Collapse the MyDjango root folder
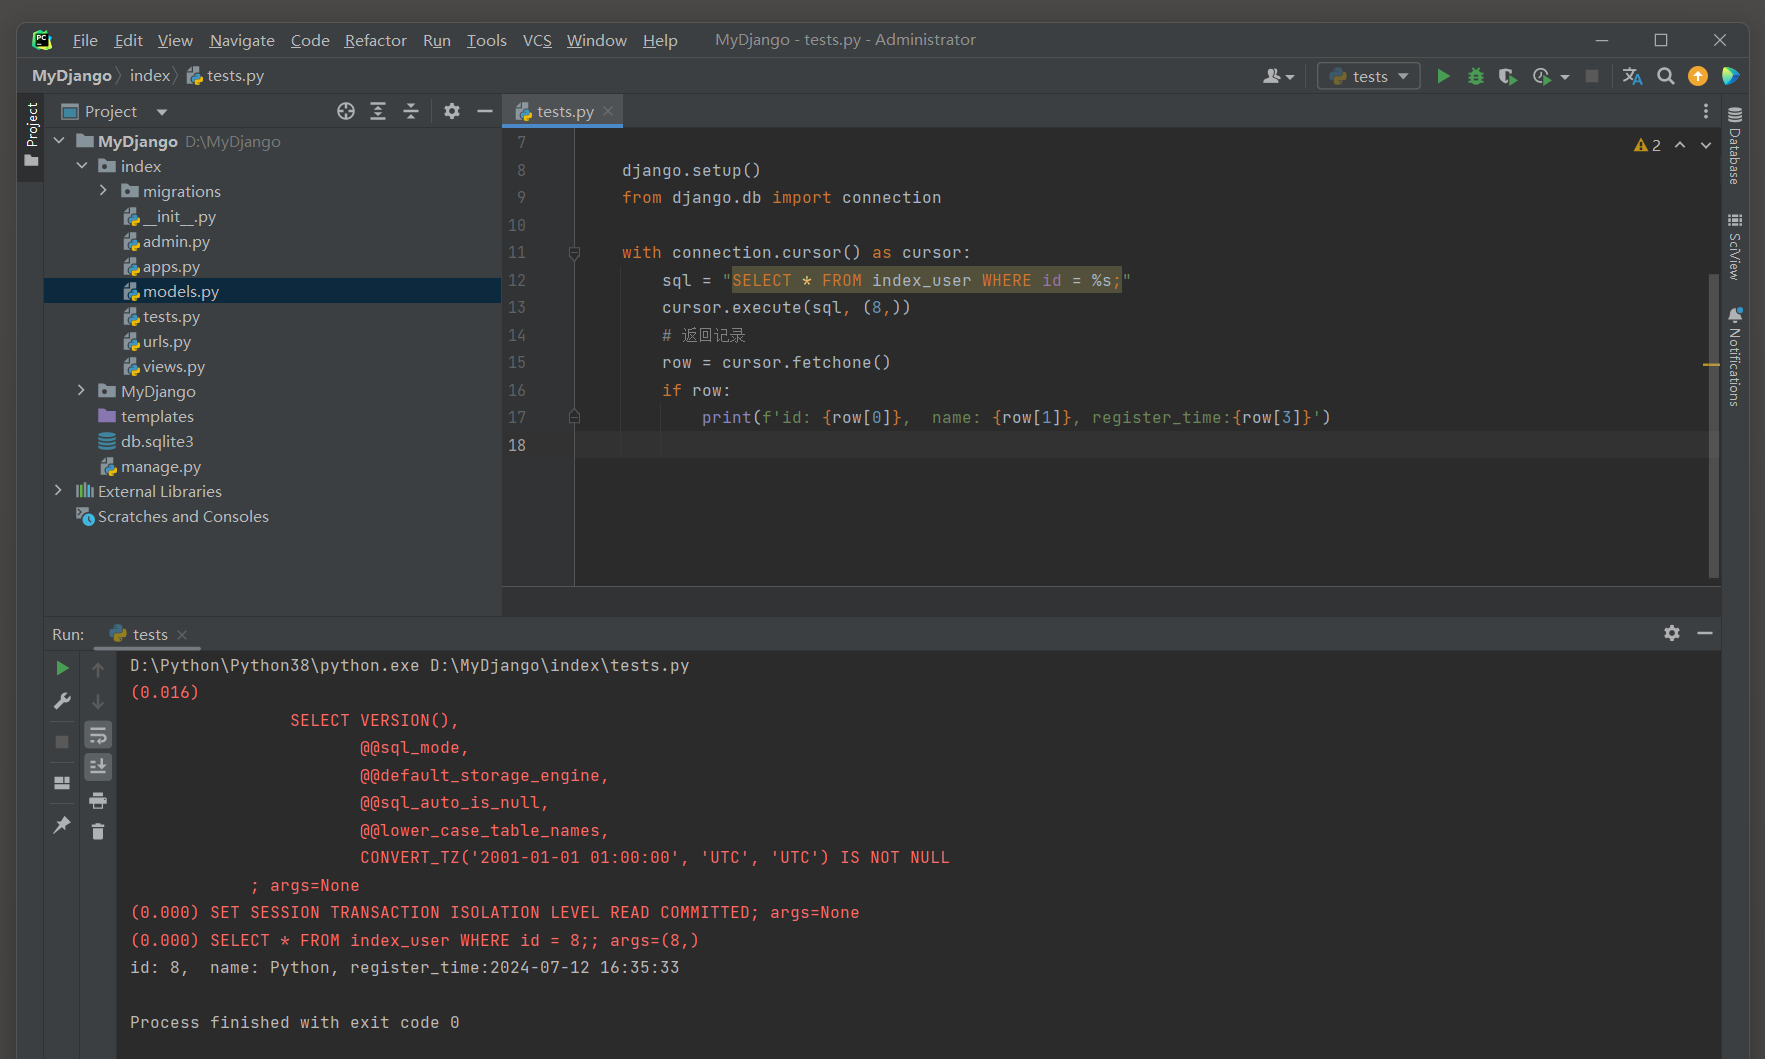 [x=59, y=141]
